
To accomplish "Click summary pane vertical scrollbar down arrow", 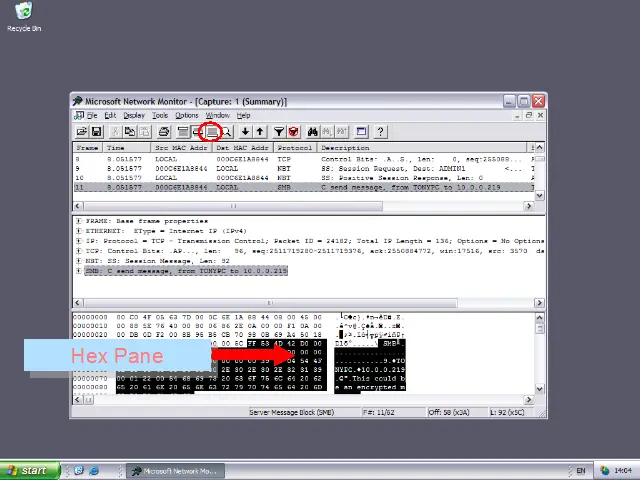I will [540, 196].
